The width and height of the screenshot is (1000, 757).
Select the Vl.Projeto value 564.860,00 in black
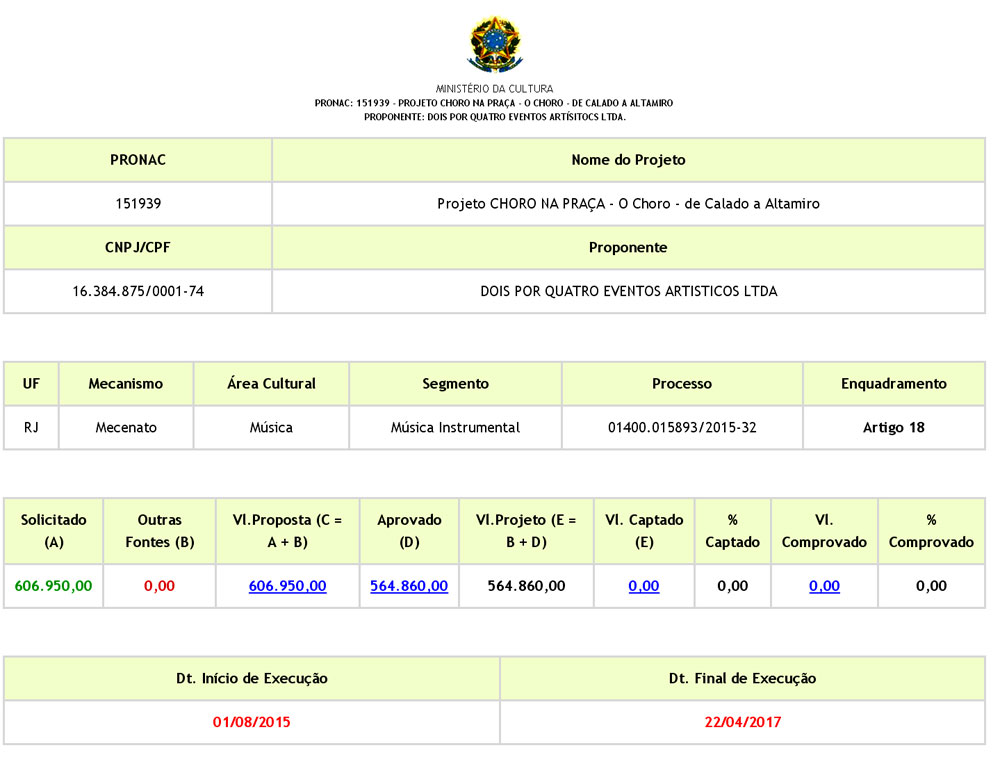[526, 585]
